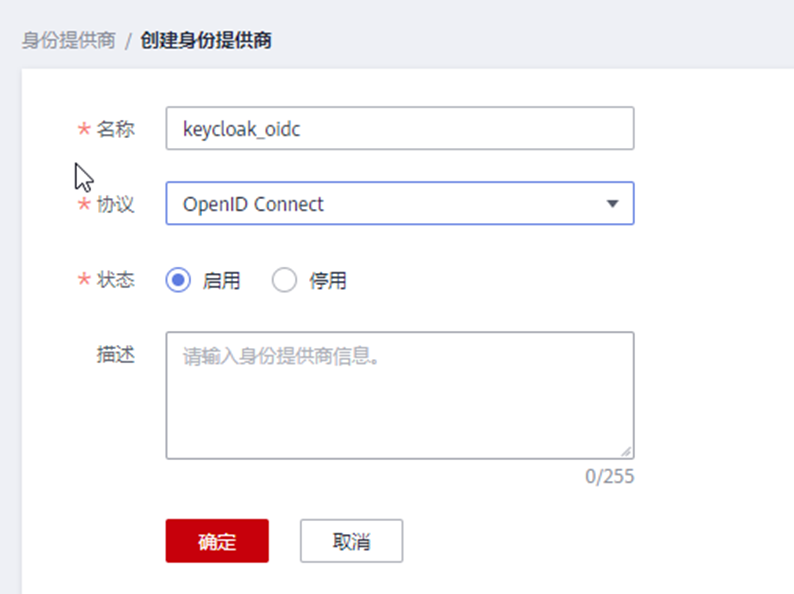Click the 名称 field label

115,129
